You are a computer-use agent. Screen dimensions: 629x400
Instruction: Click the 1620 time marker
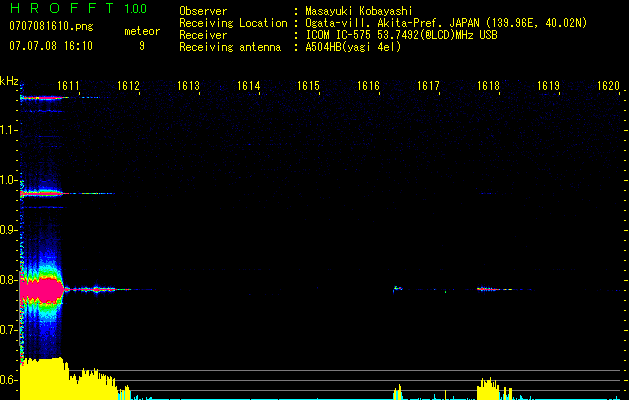coord(608,85)
